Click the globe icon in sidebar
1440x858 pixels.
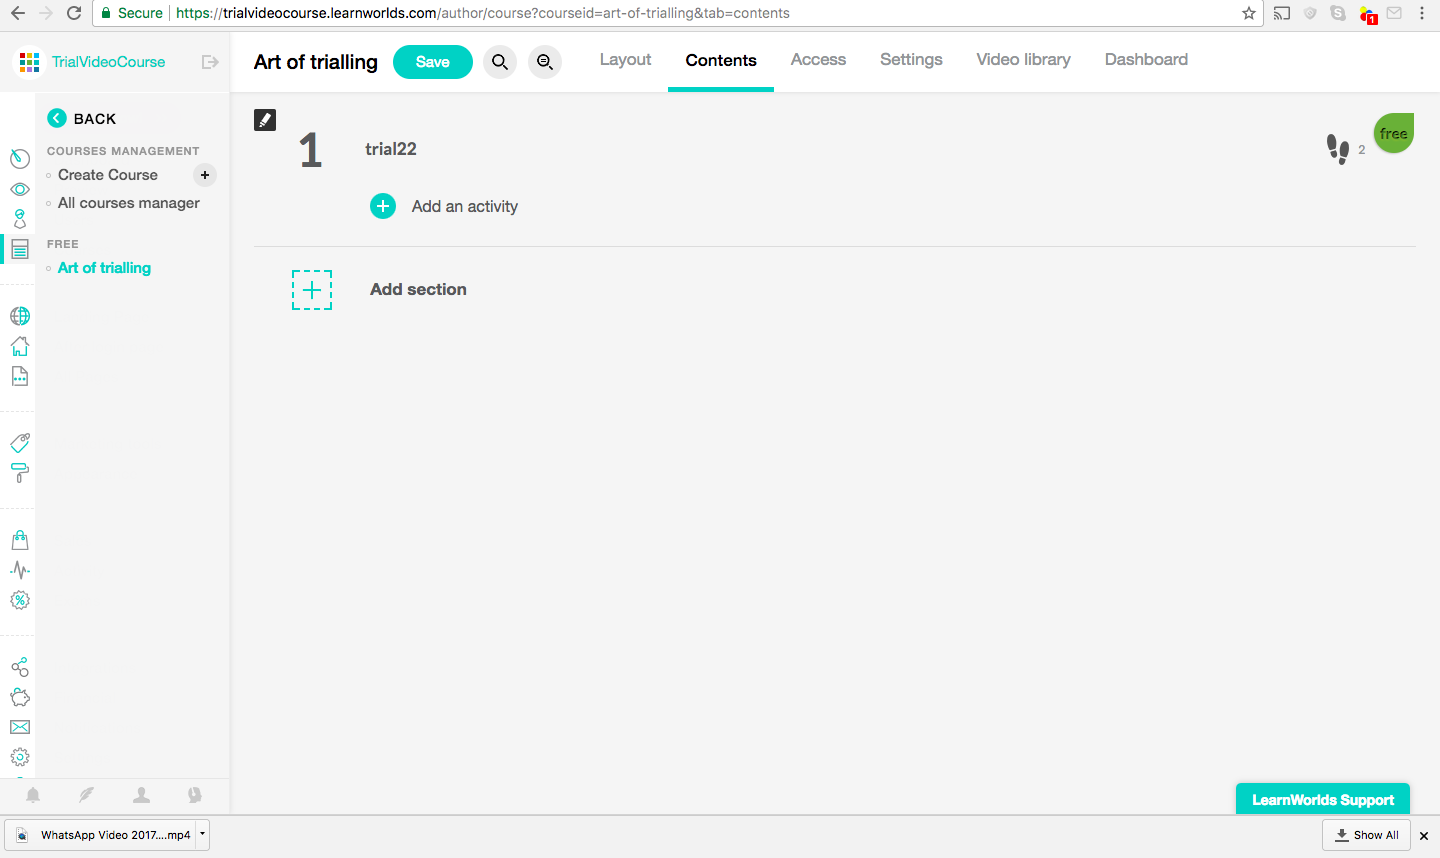tap(20, 316)
